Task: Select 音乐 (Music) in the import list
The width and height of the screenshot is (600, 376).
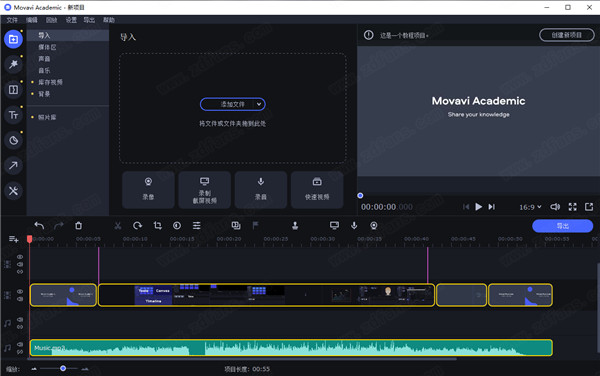Action: coord(68,70)
